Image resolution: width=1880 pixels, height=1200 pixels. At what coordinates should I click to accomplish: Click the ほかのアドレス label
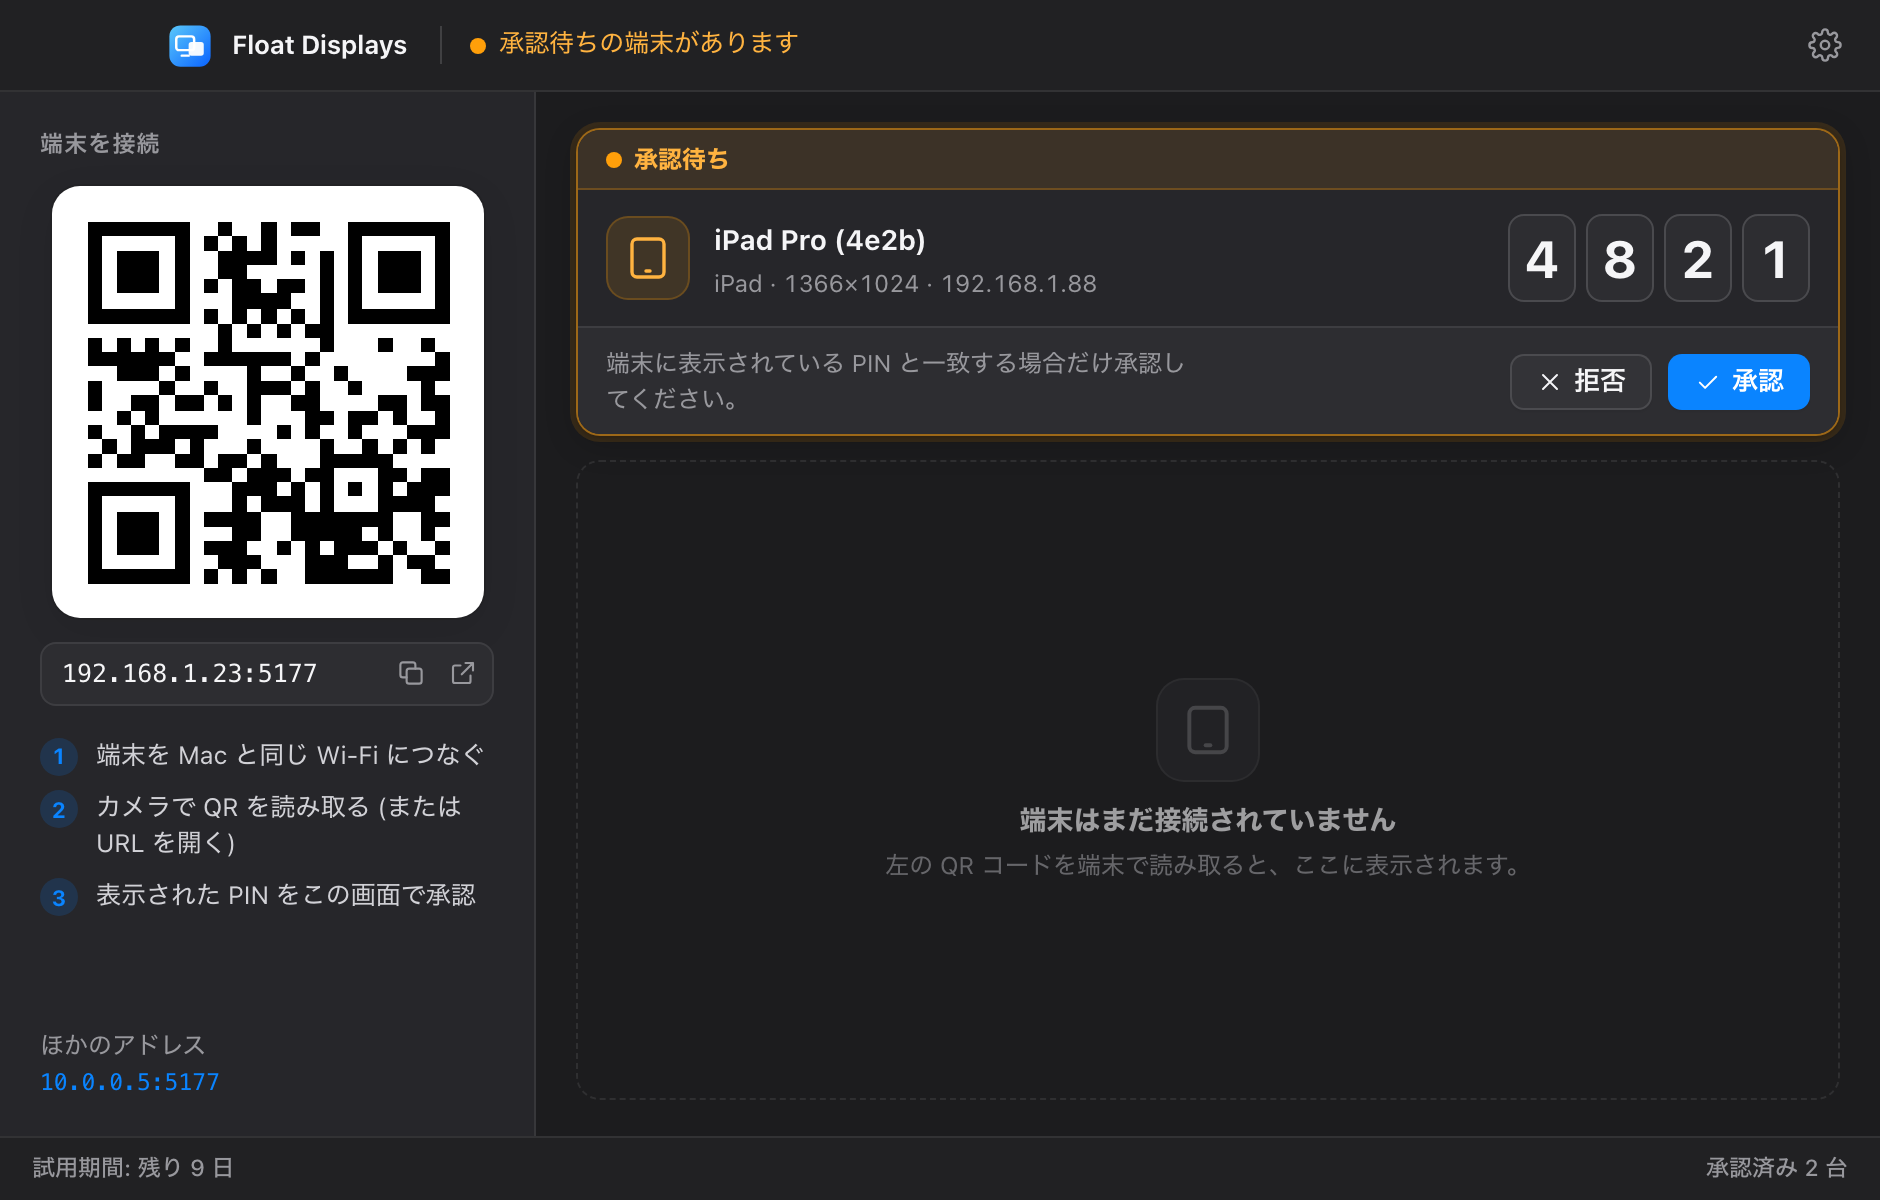coord(123,1045)
